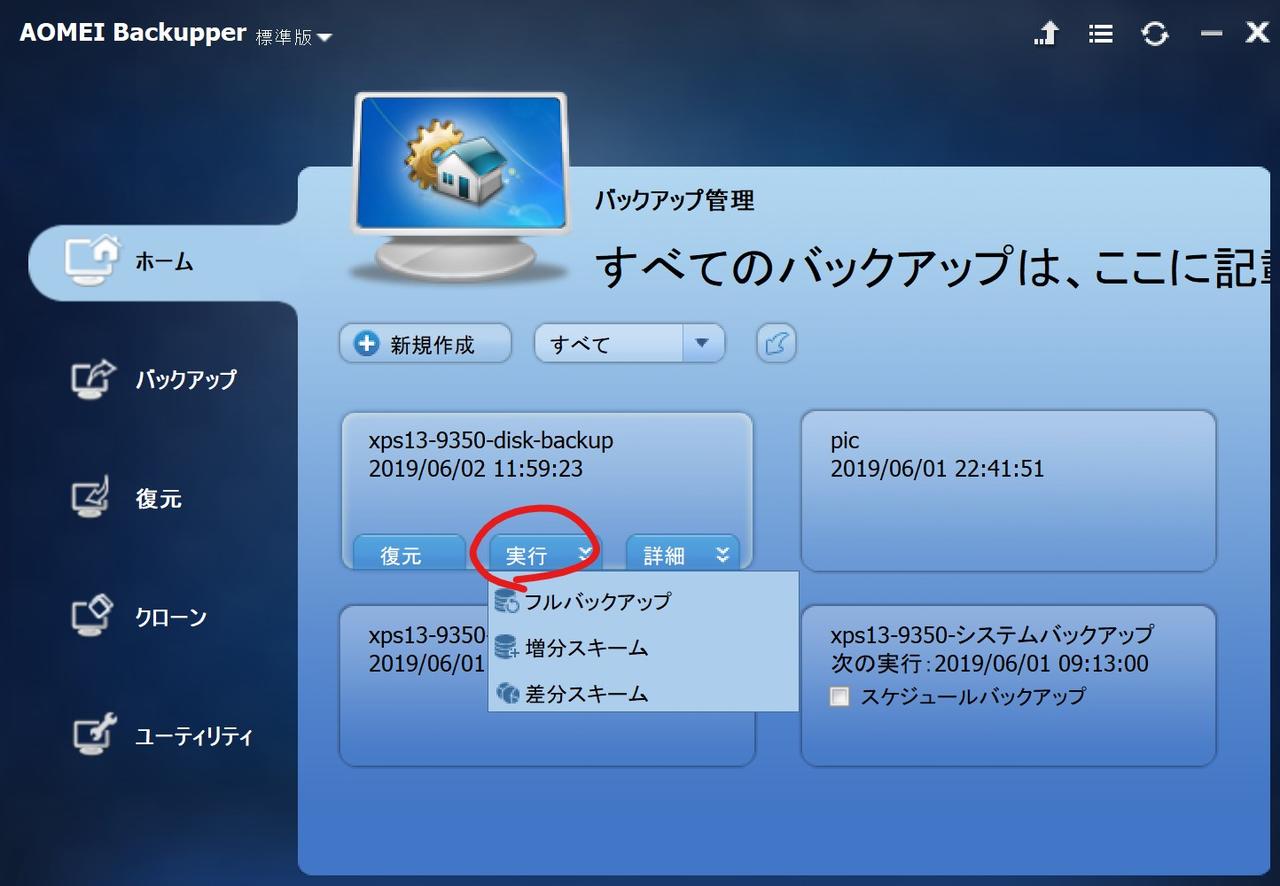Click the xps13-9350-disk-backup title text
Viewport: 1280px width, 886px height.
[x=491, y=440]
